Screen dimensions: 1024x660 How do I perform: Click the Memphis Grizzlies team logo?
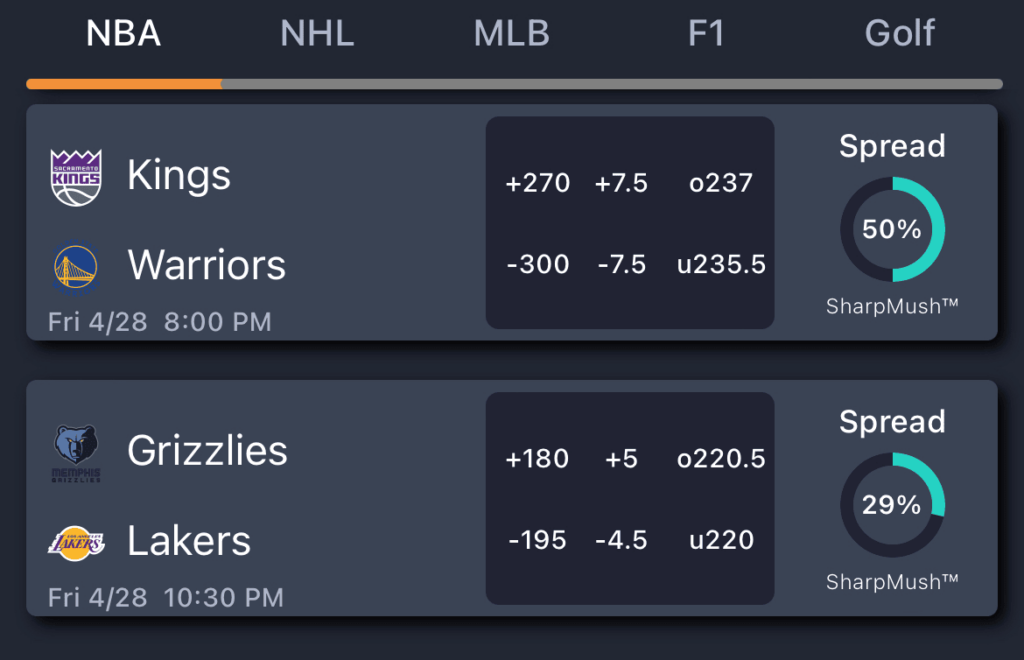[77, 451]
